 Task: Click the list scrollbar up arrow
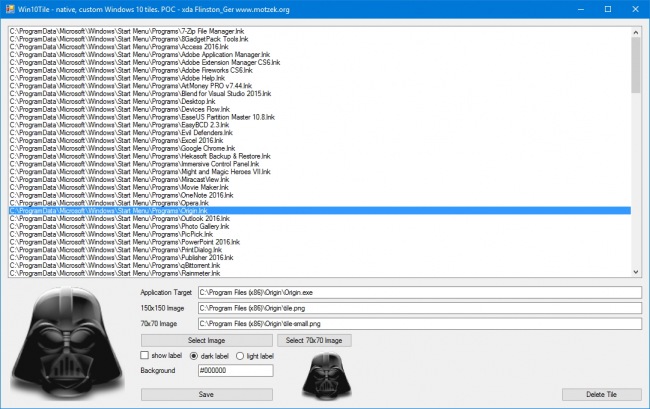click(635, 32)
